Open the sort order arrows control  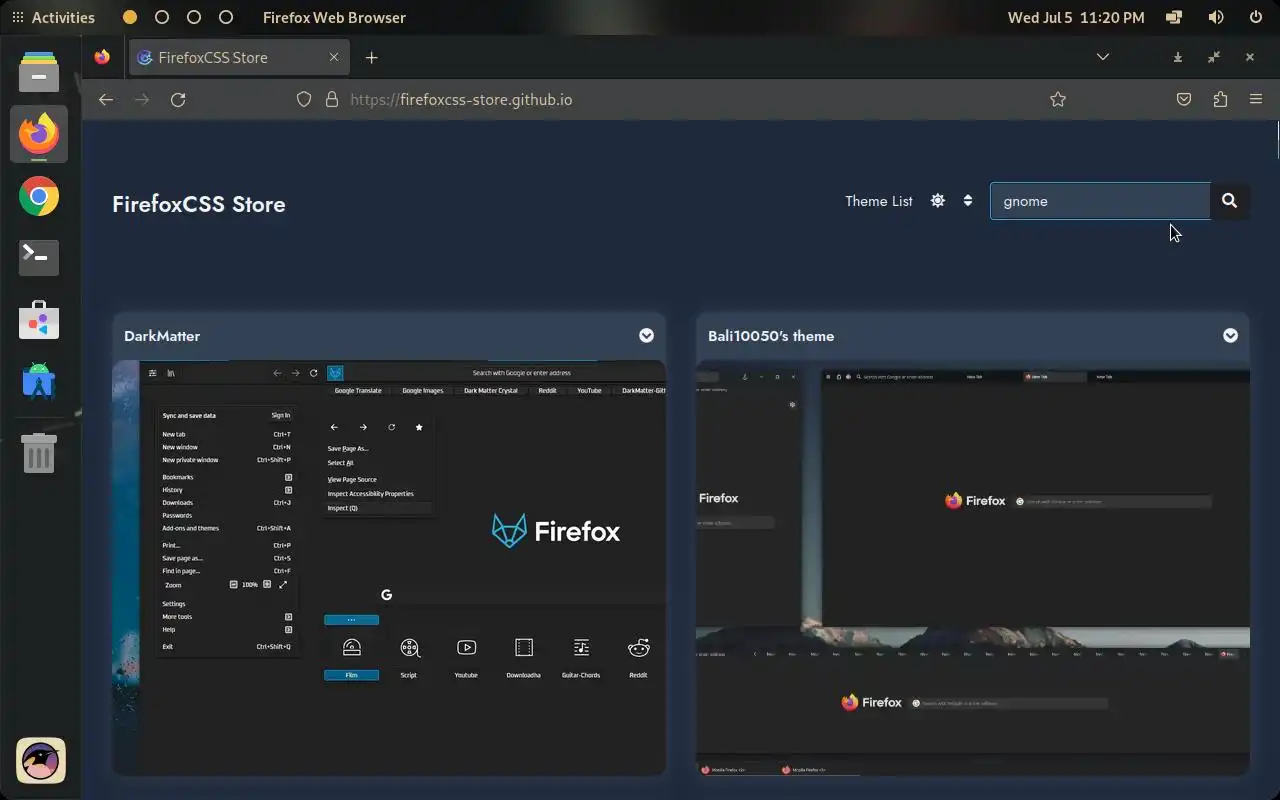click(968, 200)
